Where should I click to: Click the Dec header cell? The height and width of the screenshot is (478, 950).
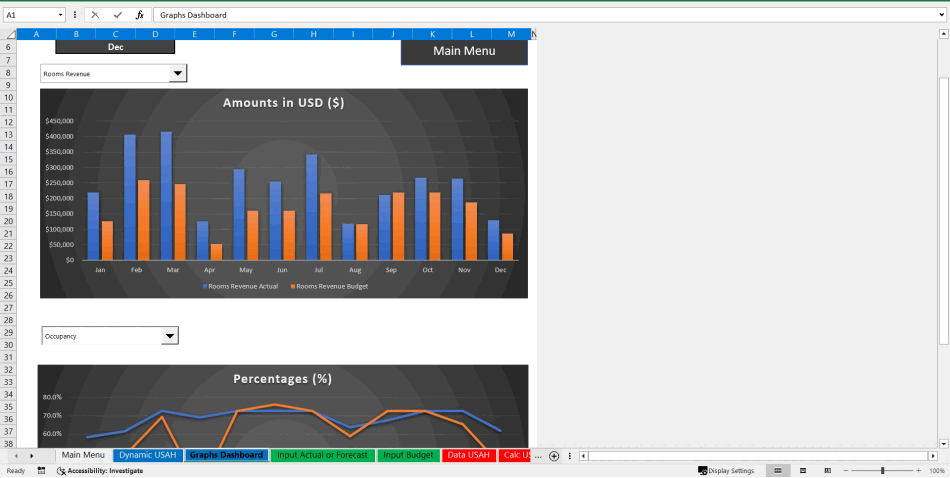[x=115, y=47]
